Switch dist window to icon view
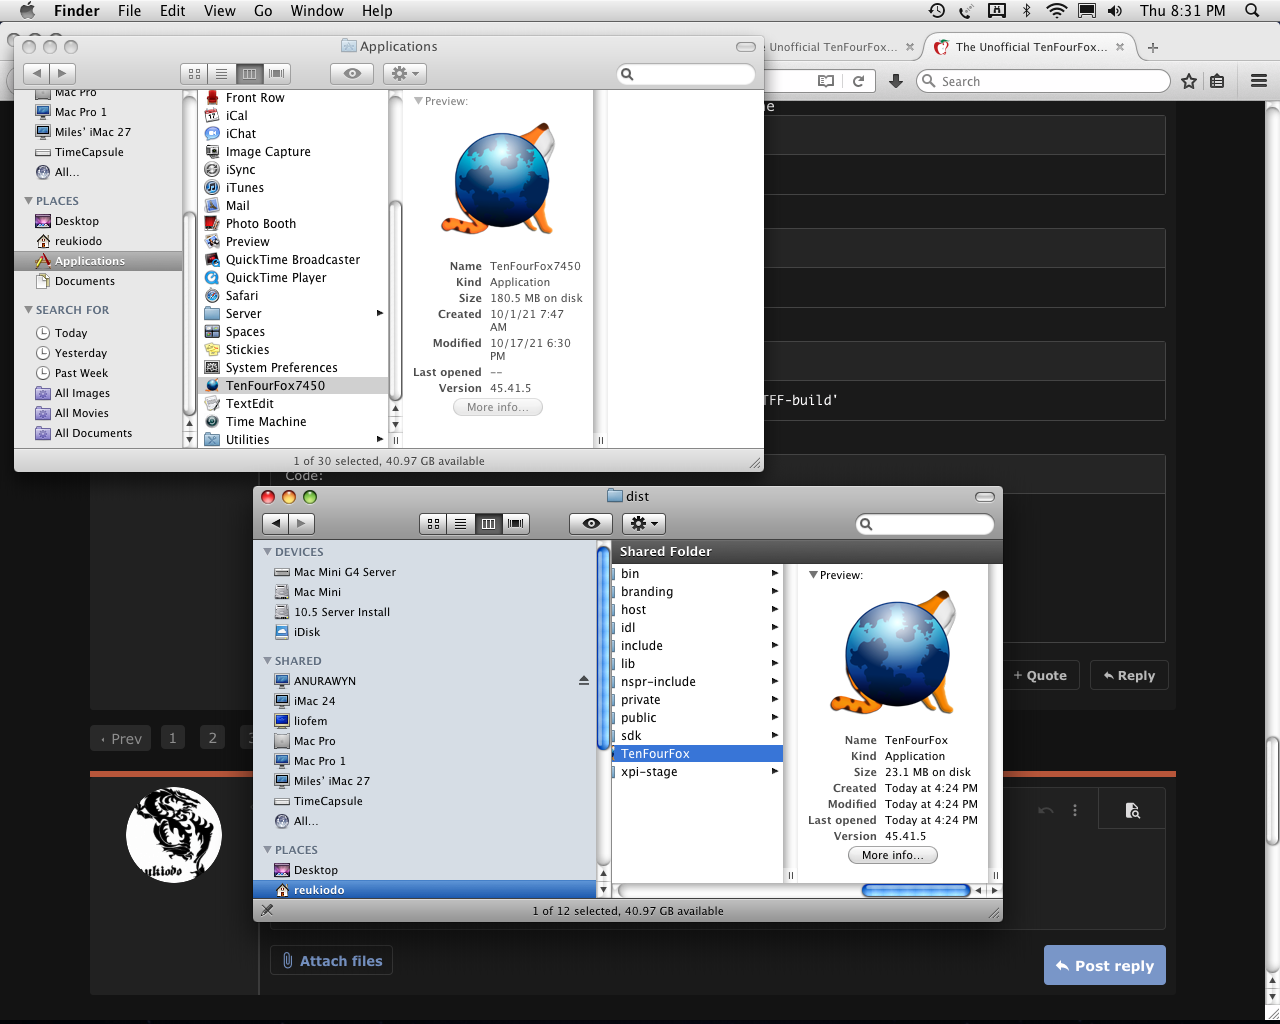This screenshot has height=1024, width=1280. (434, 524)
